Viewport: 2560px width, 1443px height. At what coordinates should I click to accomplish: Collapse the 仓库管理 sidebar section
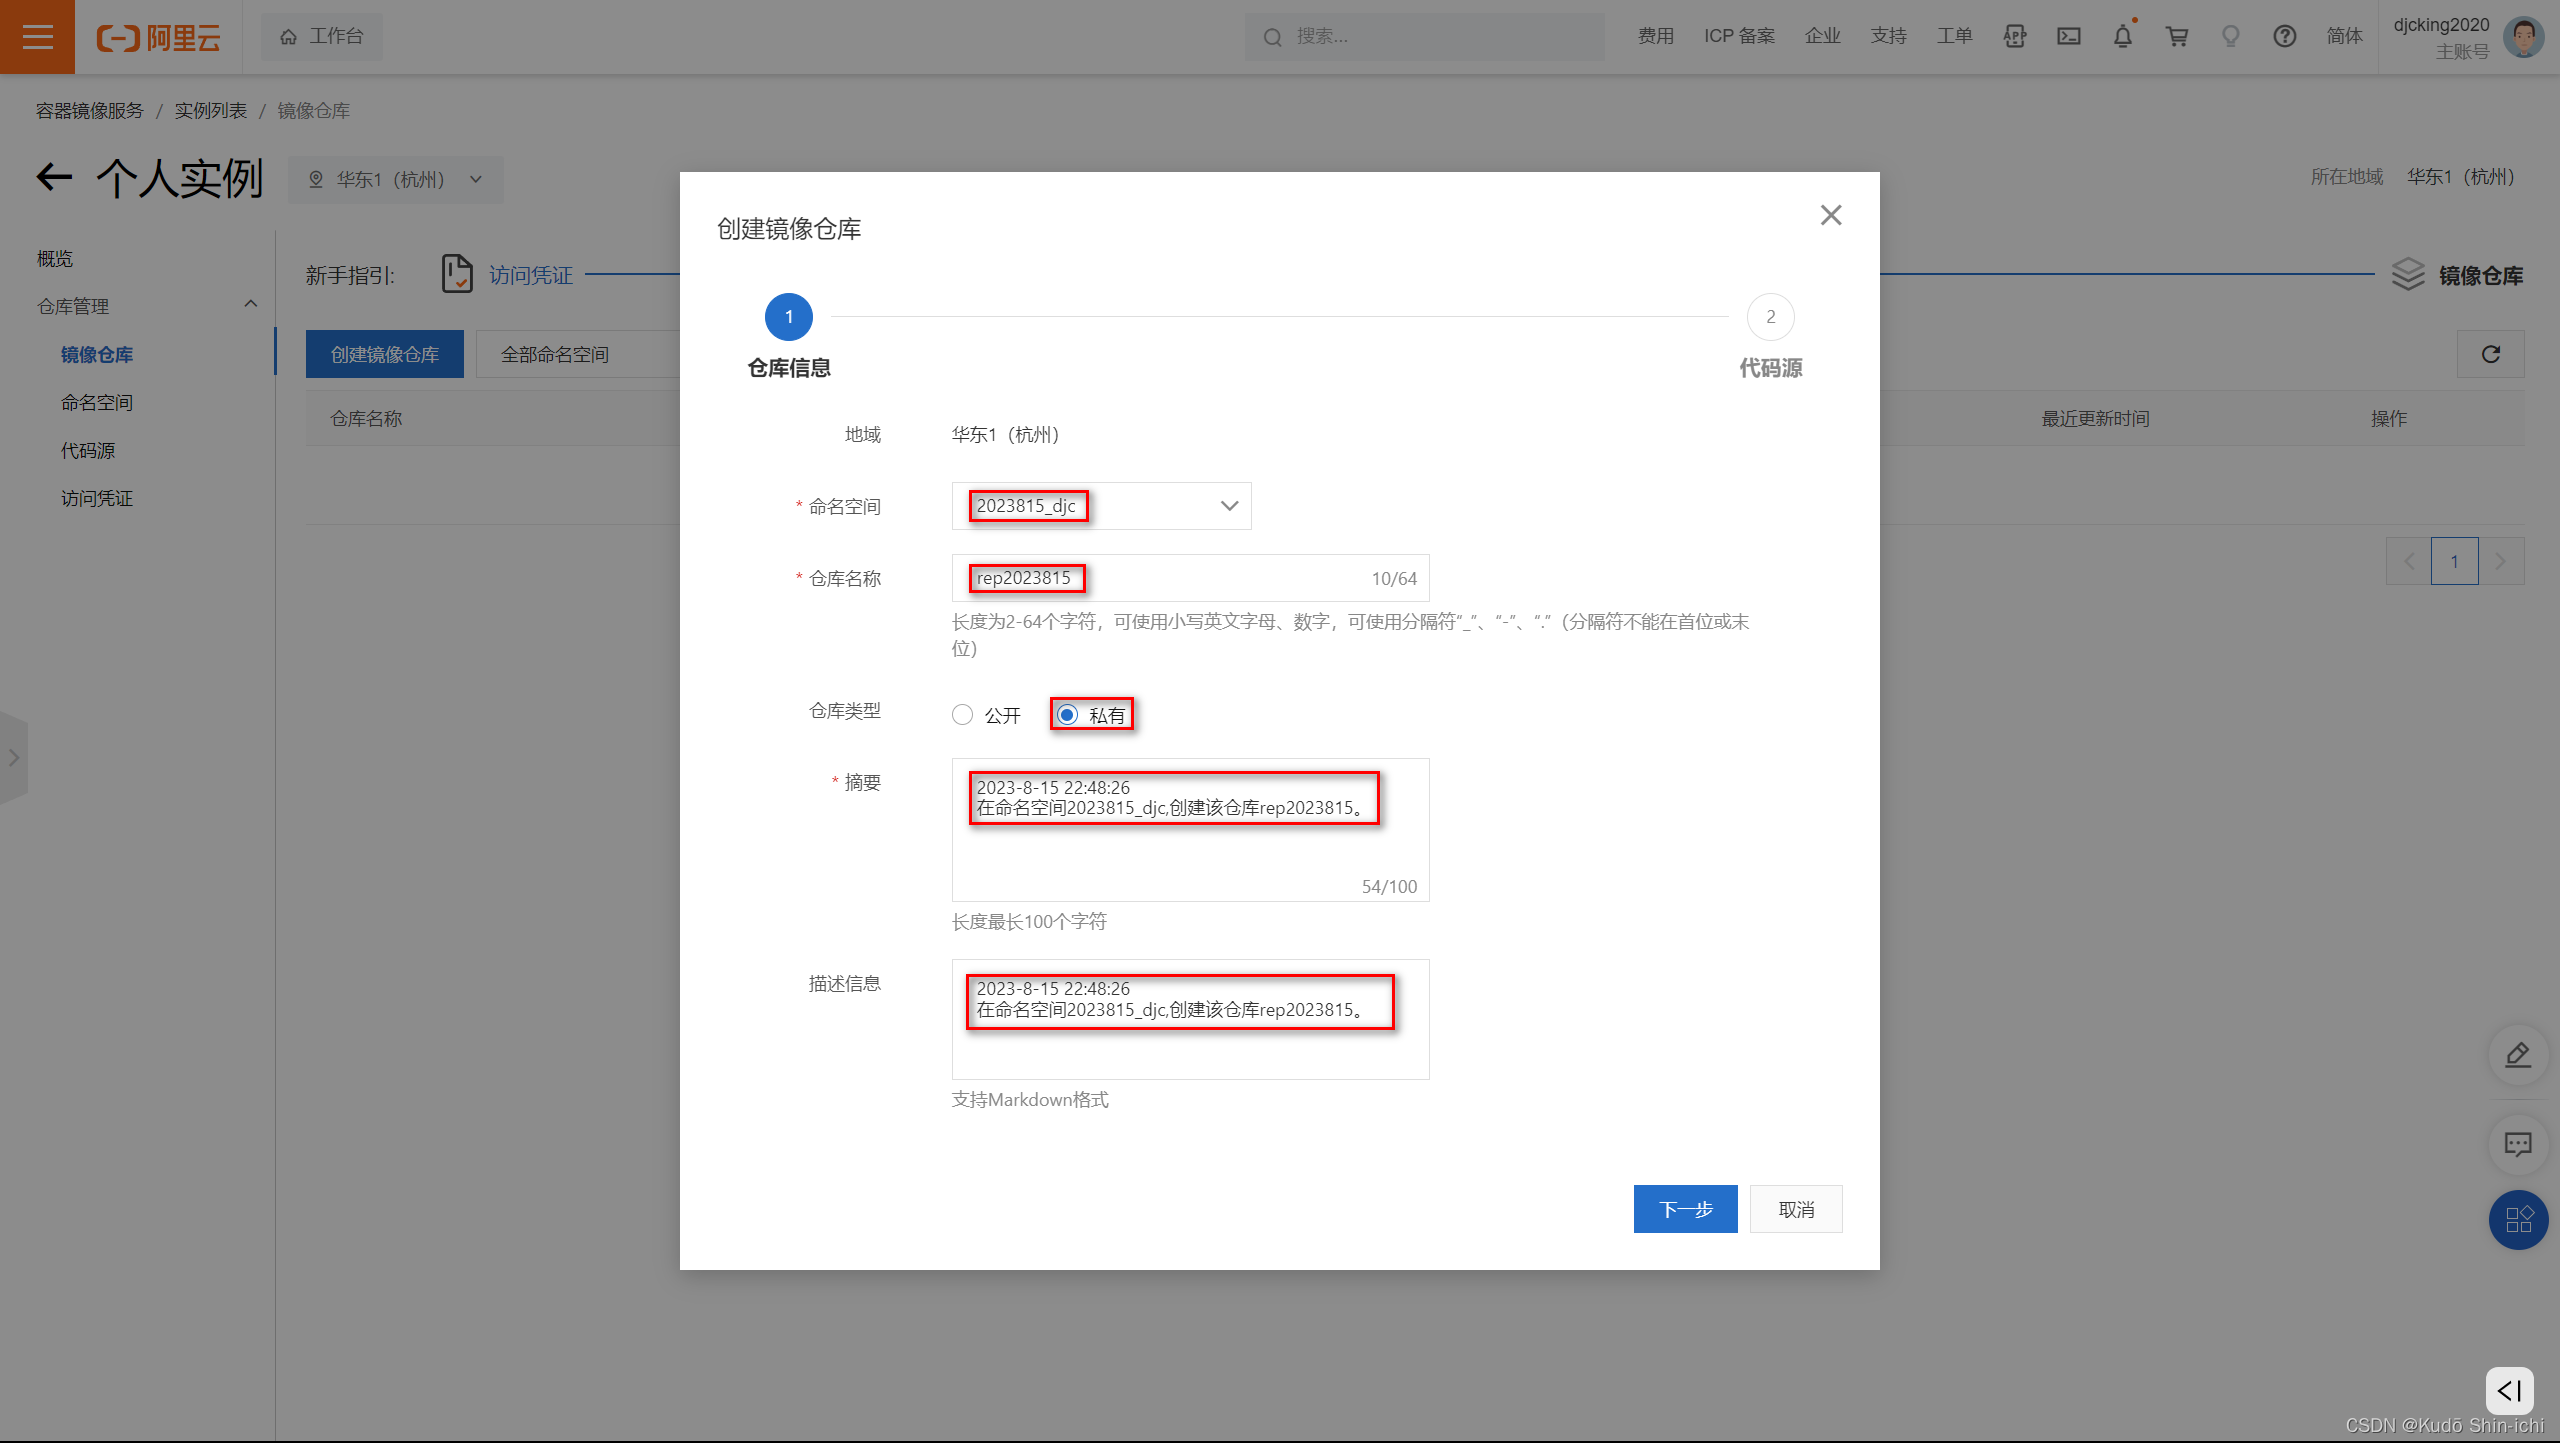tap(250, 305)
